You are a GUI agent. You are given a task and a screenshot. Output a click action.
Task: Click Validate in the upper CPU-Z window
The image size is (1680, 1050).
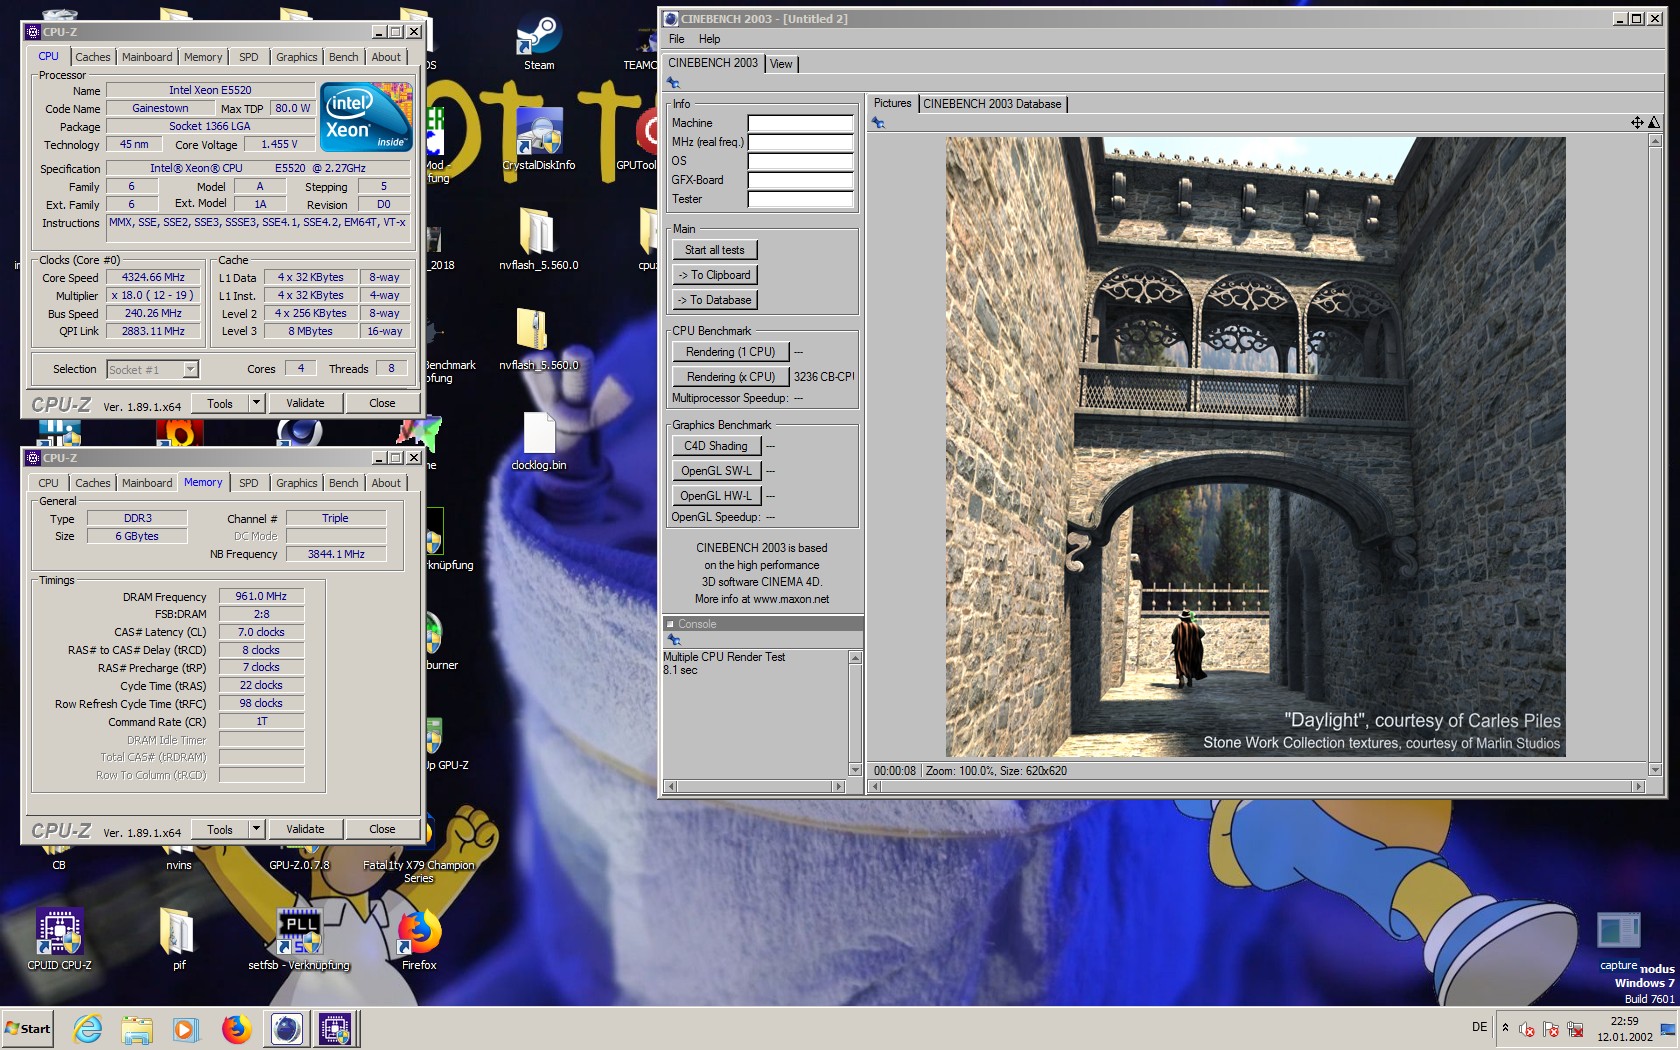(305, 403)
